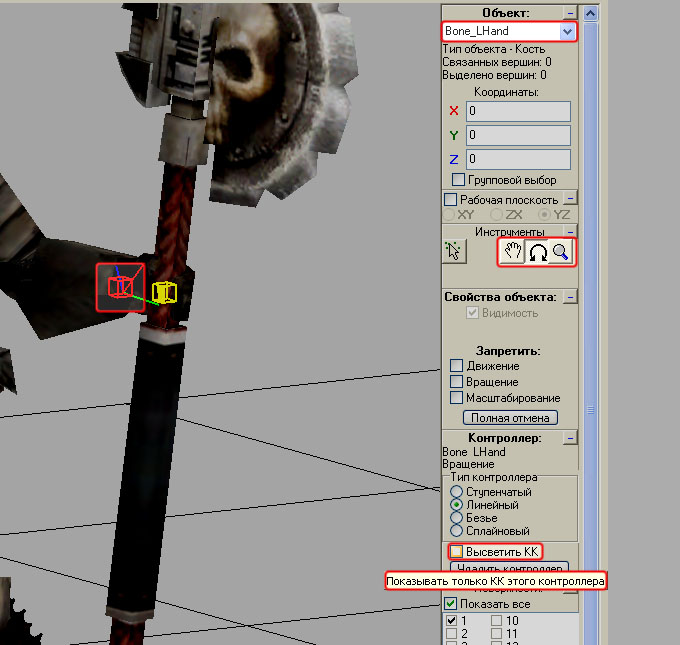Select Линейный controller type
The image size is (680, 645).
tap(456, 504)
